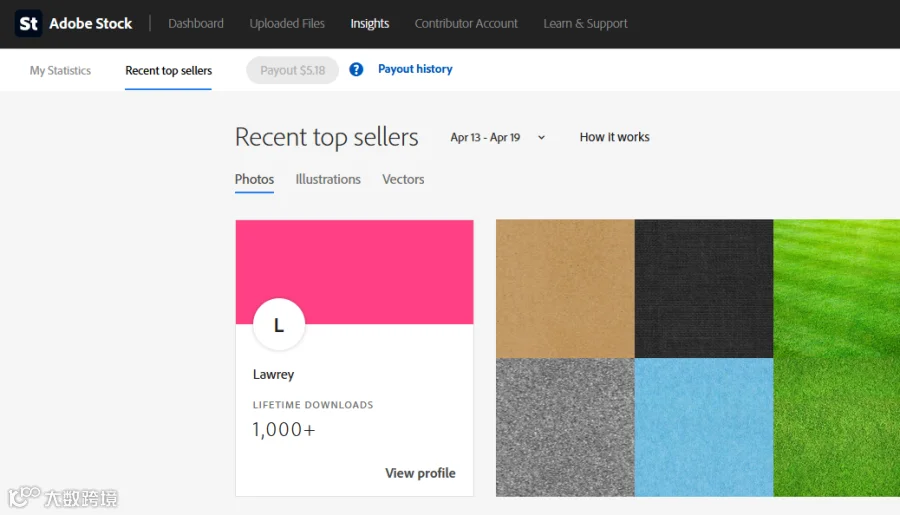Open the Payout history link
This screenshot has height=515, width=900.
pyautogui.click(x=415, y=69)
